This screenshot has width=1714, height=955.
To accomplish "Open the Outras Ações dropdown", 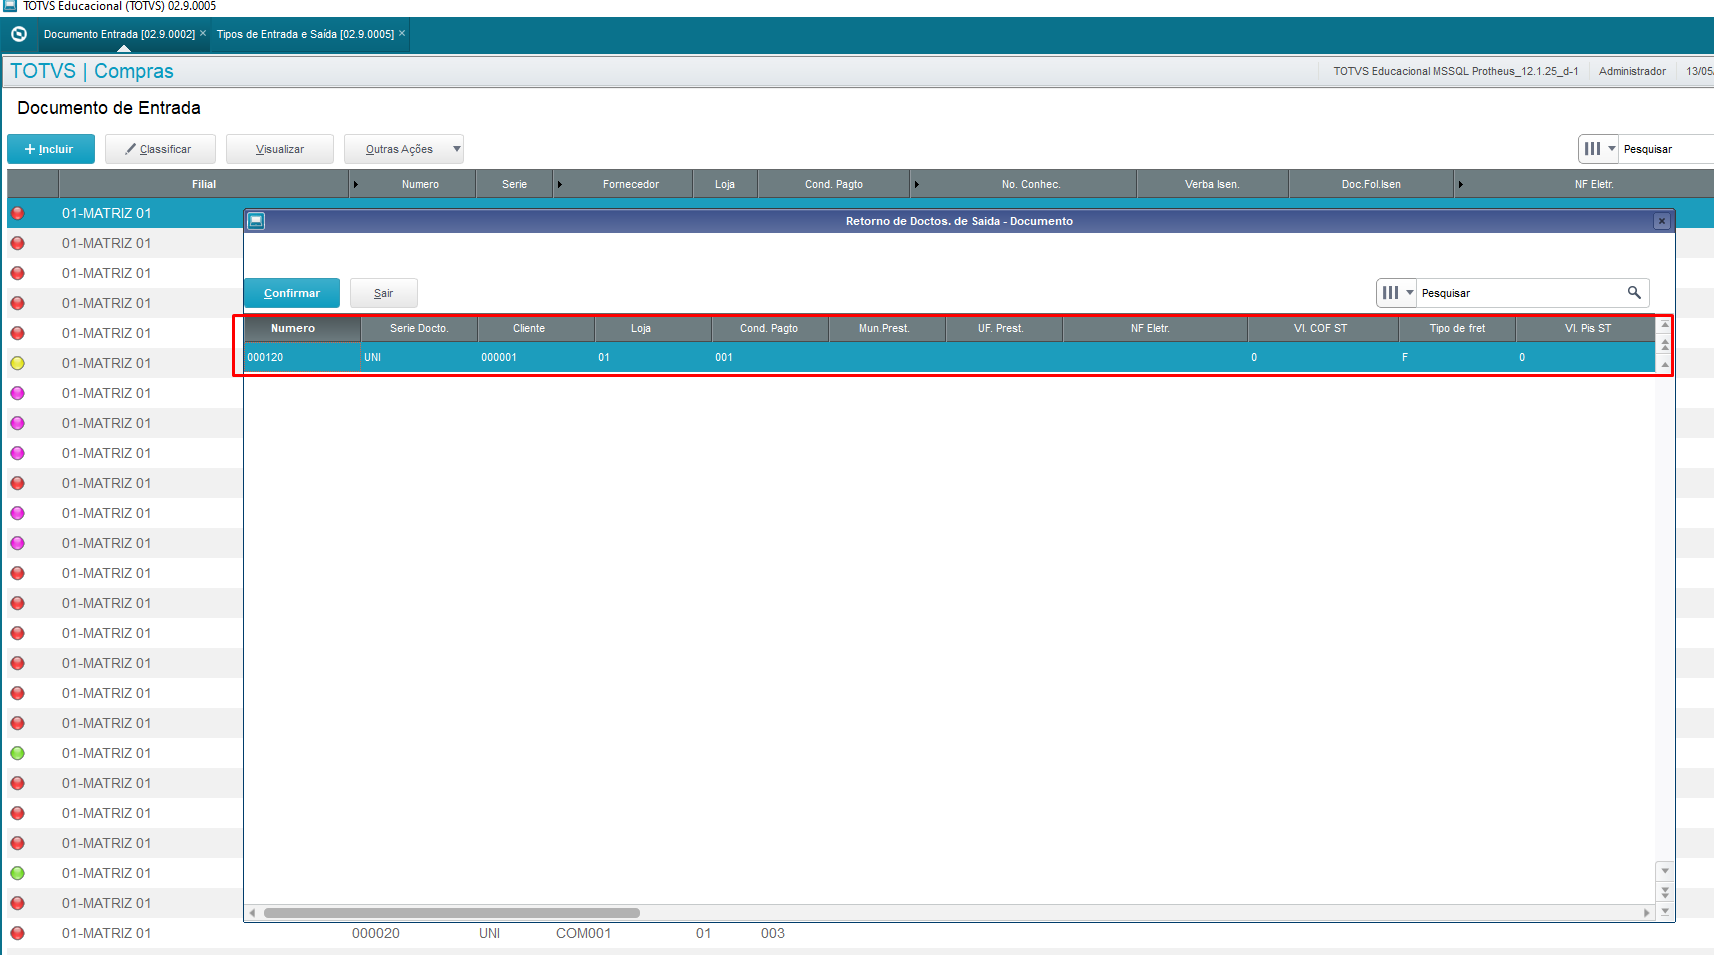I will coord(404,149).
